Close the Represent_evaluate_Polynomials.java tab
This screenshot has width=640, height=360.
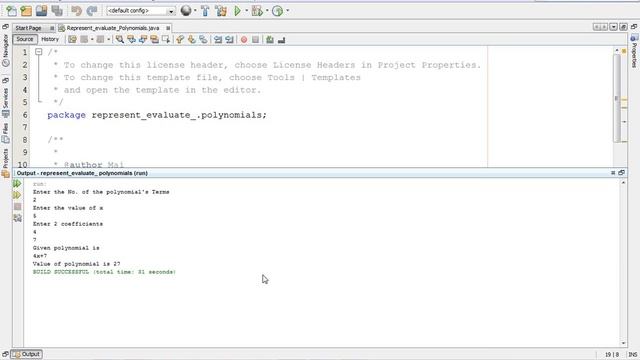(x=168, y=28)
